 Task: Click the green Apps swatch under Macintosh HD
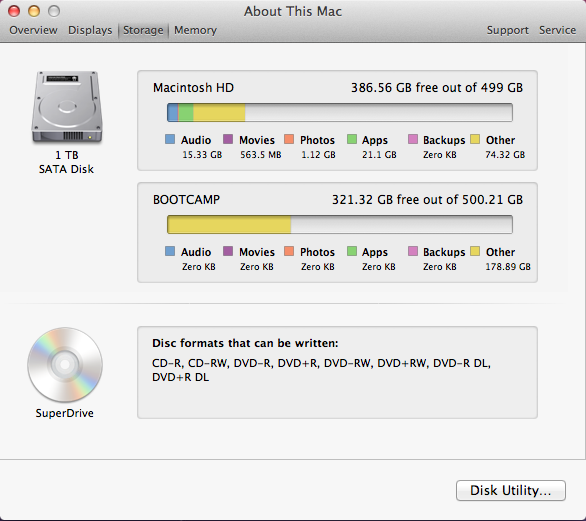coord(352,139)
